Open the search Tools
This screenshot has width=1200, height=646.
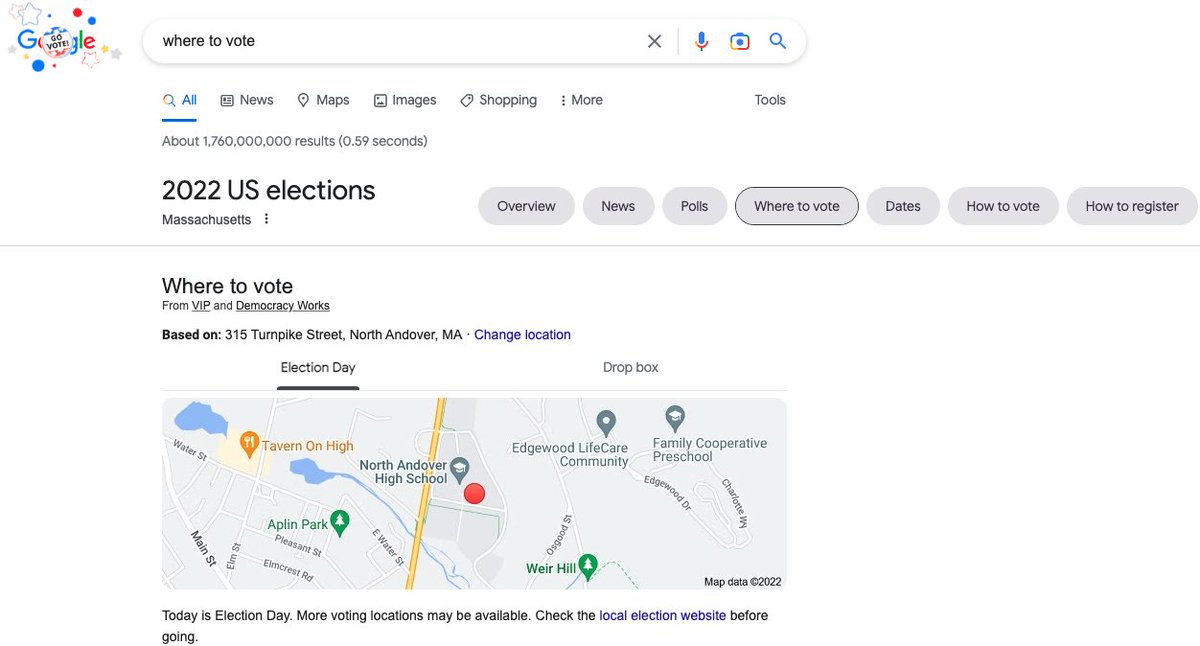[x=770, y=100]
